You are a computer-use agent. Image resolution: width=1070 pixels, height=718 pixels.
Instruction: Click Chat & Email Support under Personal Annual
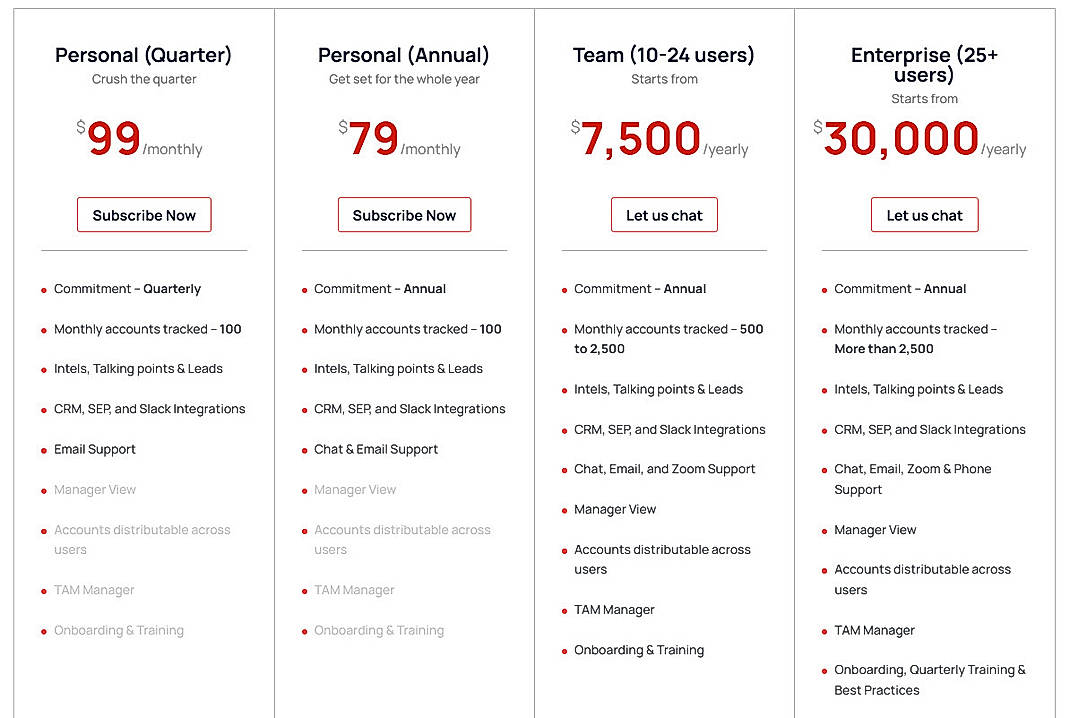tap(375, 449)
